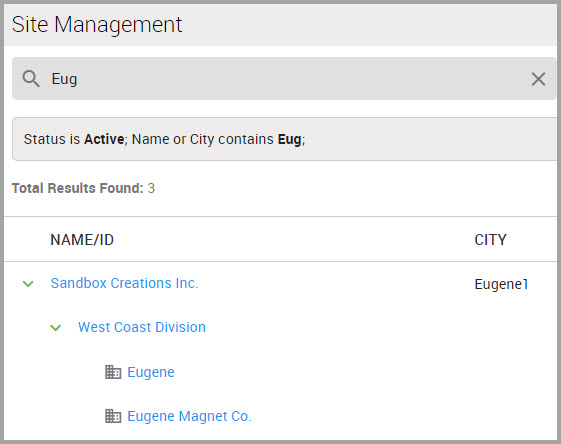Screen dimensions: 561x444
Task: Open the Eugene Magnet Co. site link
Action: pos(190,416)
